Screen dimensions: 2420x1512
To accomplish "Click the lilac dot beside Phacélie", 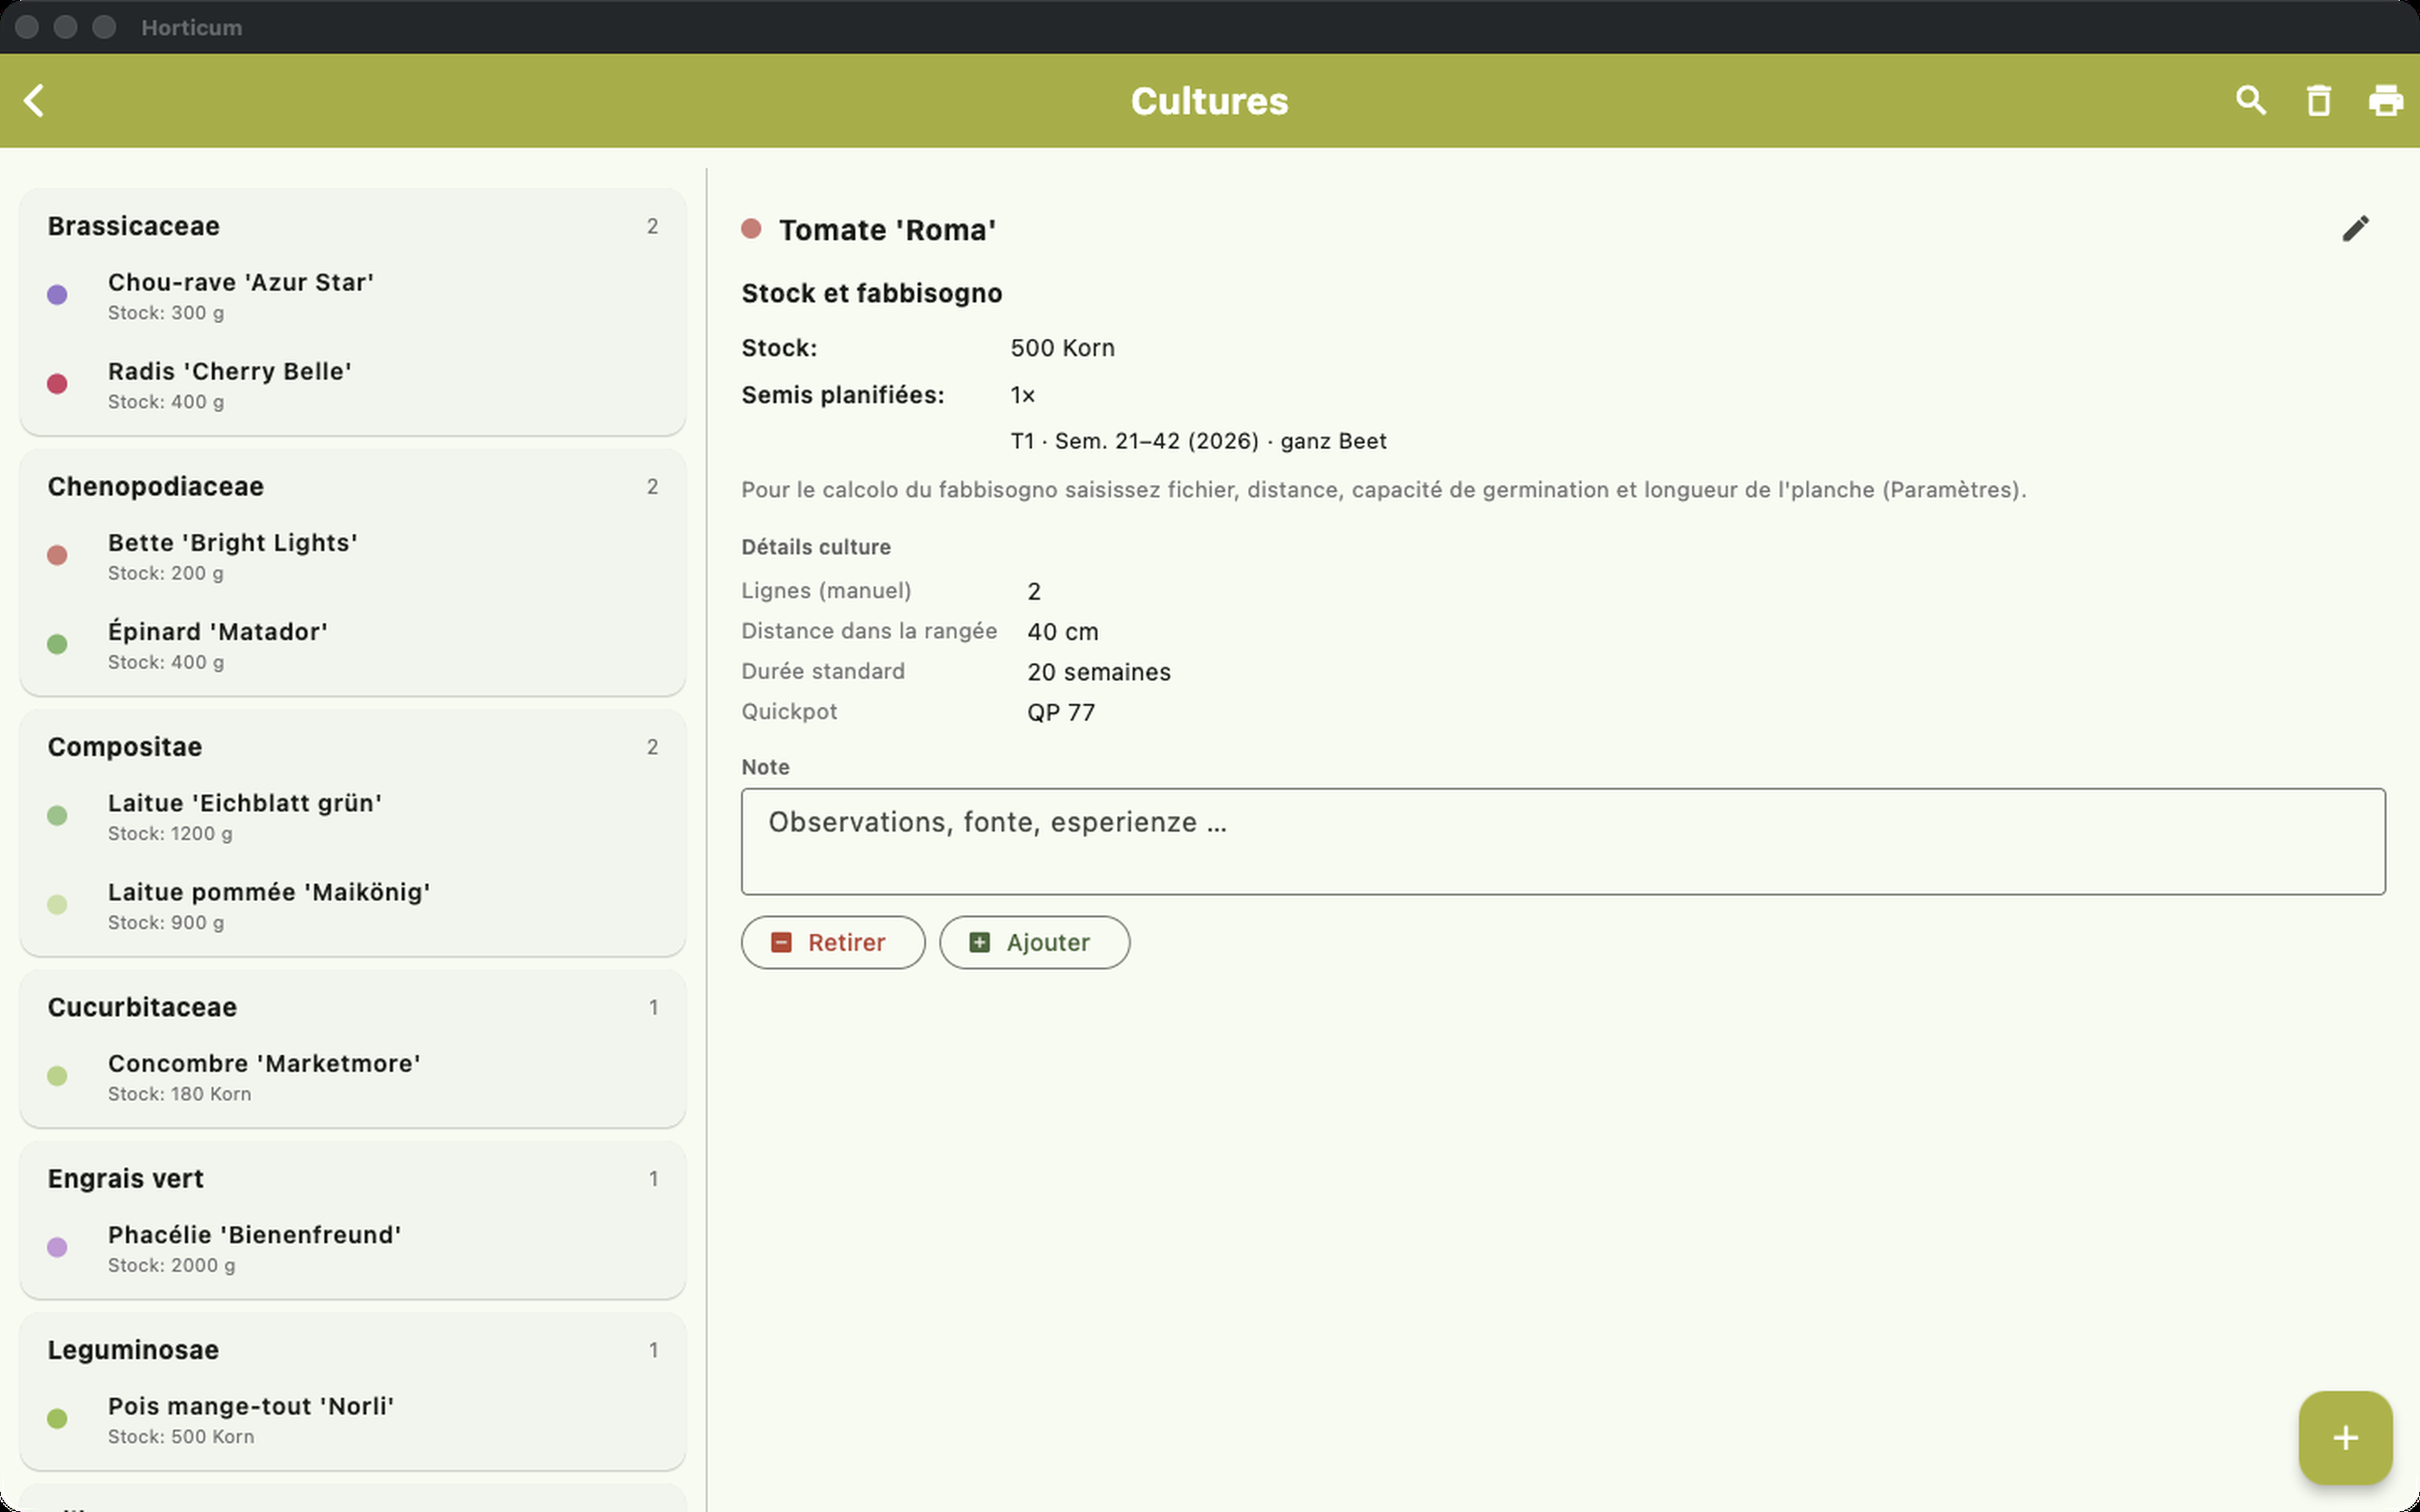I will (57, 1247).
